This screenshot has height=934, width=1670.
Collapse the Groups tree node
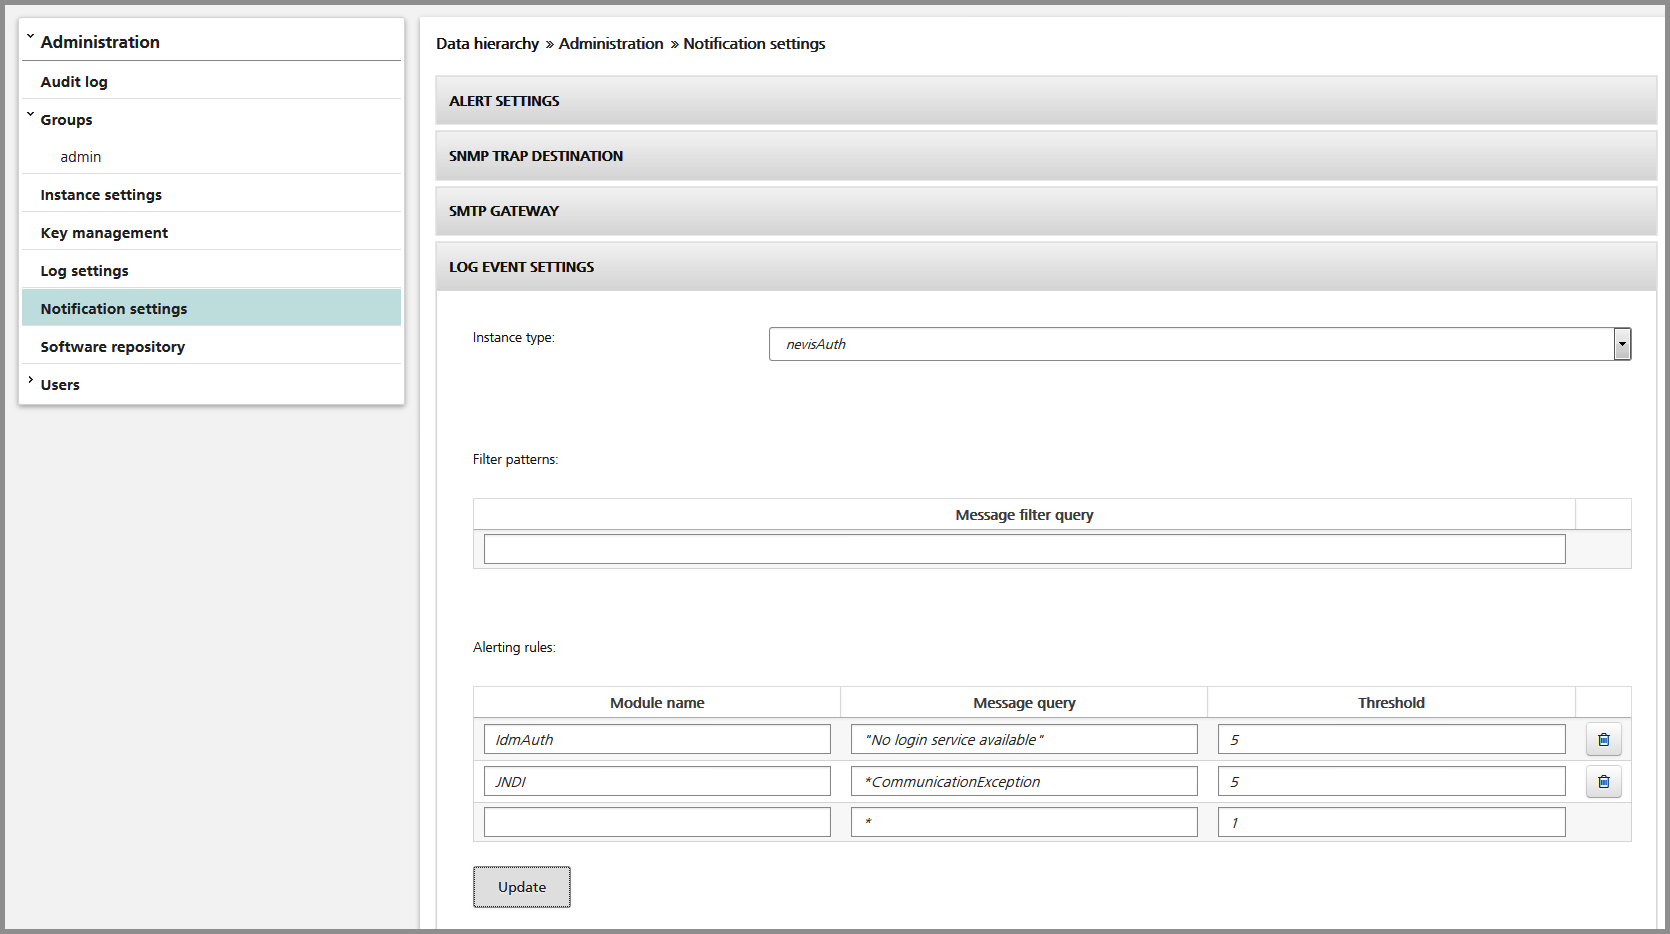(x=31, y=115)
